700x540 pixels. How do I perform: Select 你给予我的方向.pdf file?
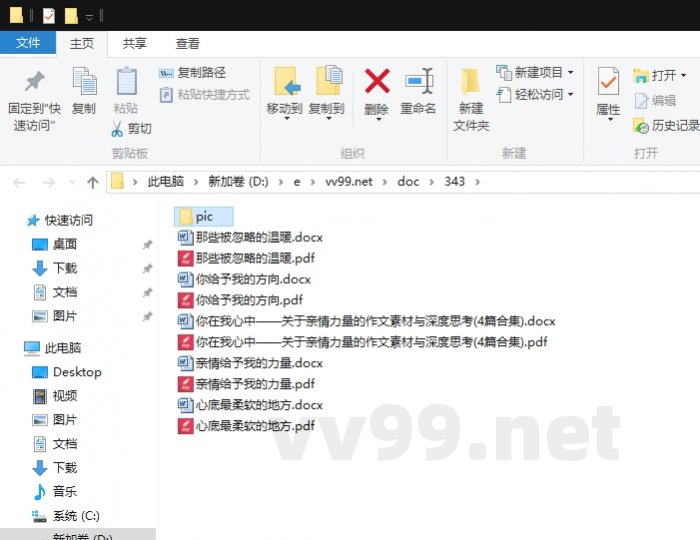click(x=240, y=300)
